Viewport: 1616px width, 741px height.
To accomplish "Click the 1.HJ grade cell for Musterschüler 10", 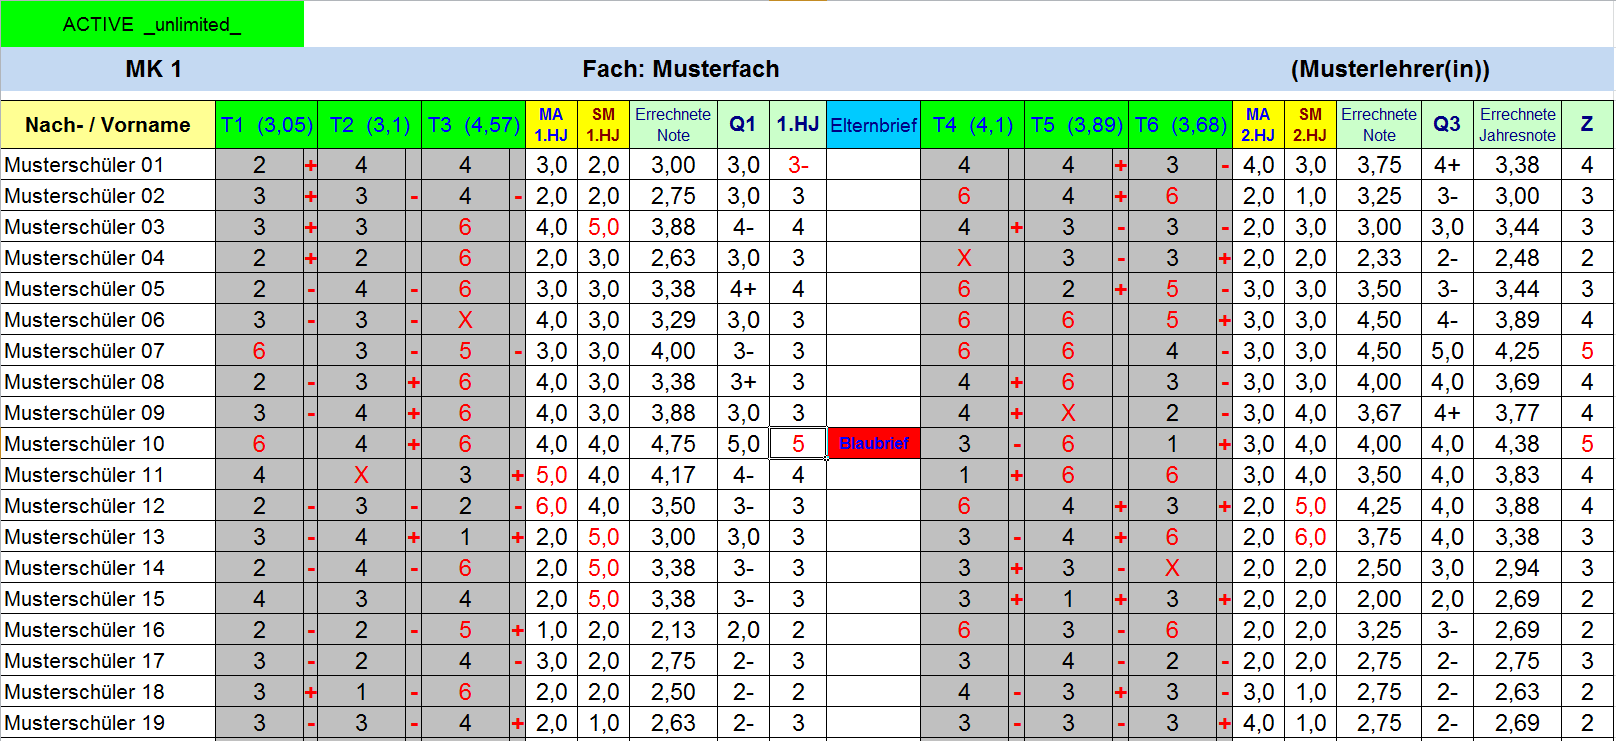I will [797, 444].
